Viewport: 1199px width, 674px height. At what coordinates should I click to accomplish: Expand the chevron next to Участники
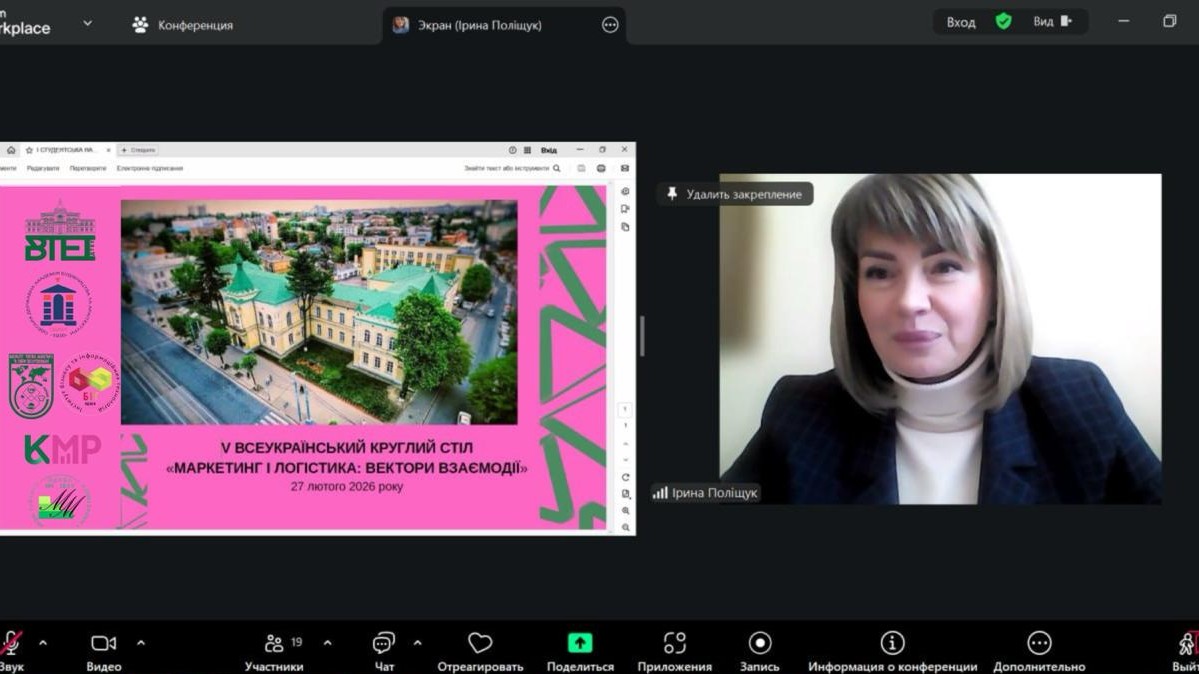327,643
